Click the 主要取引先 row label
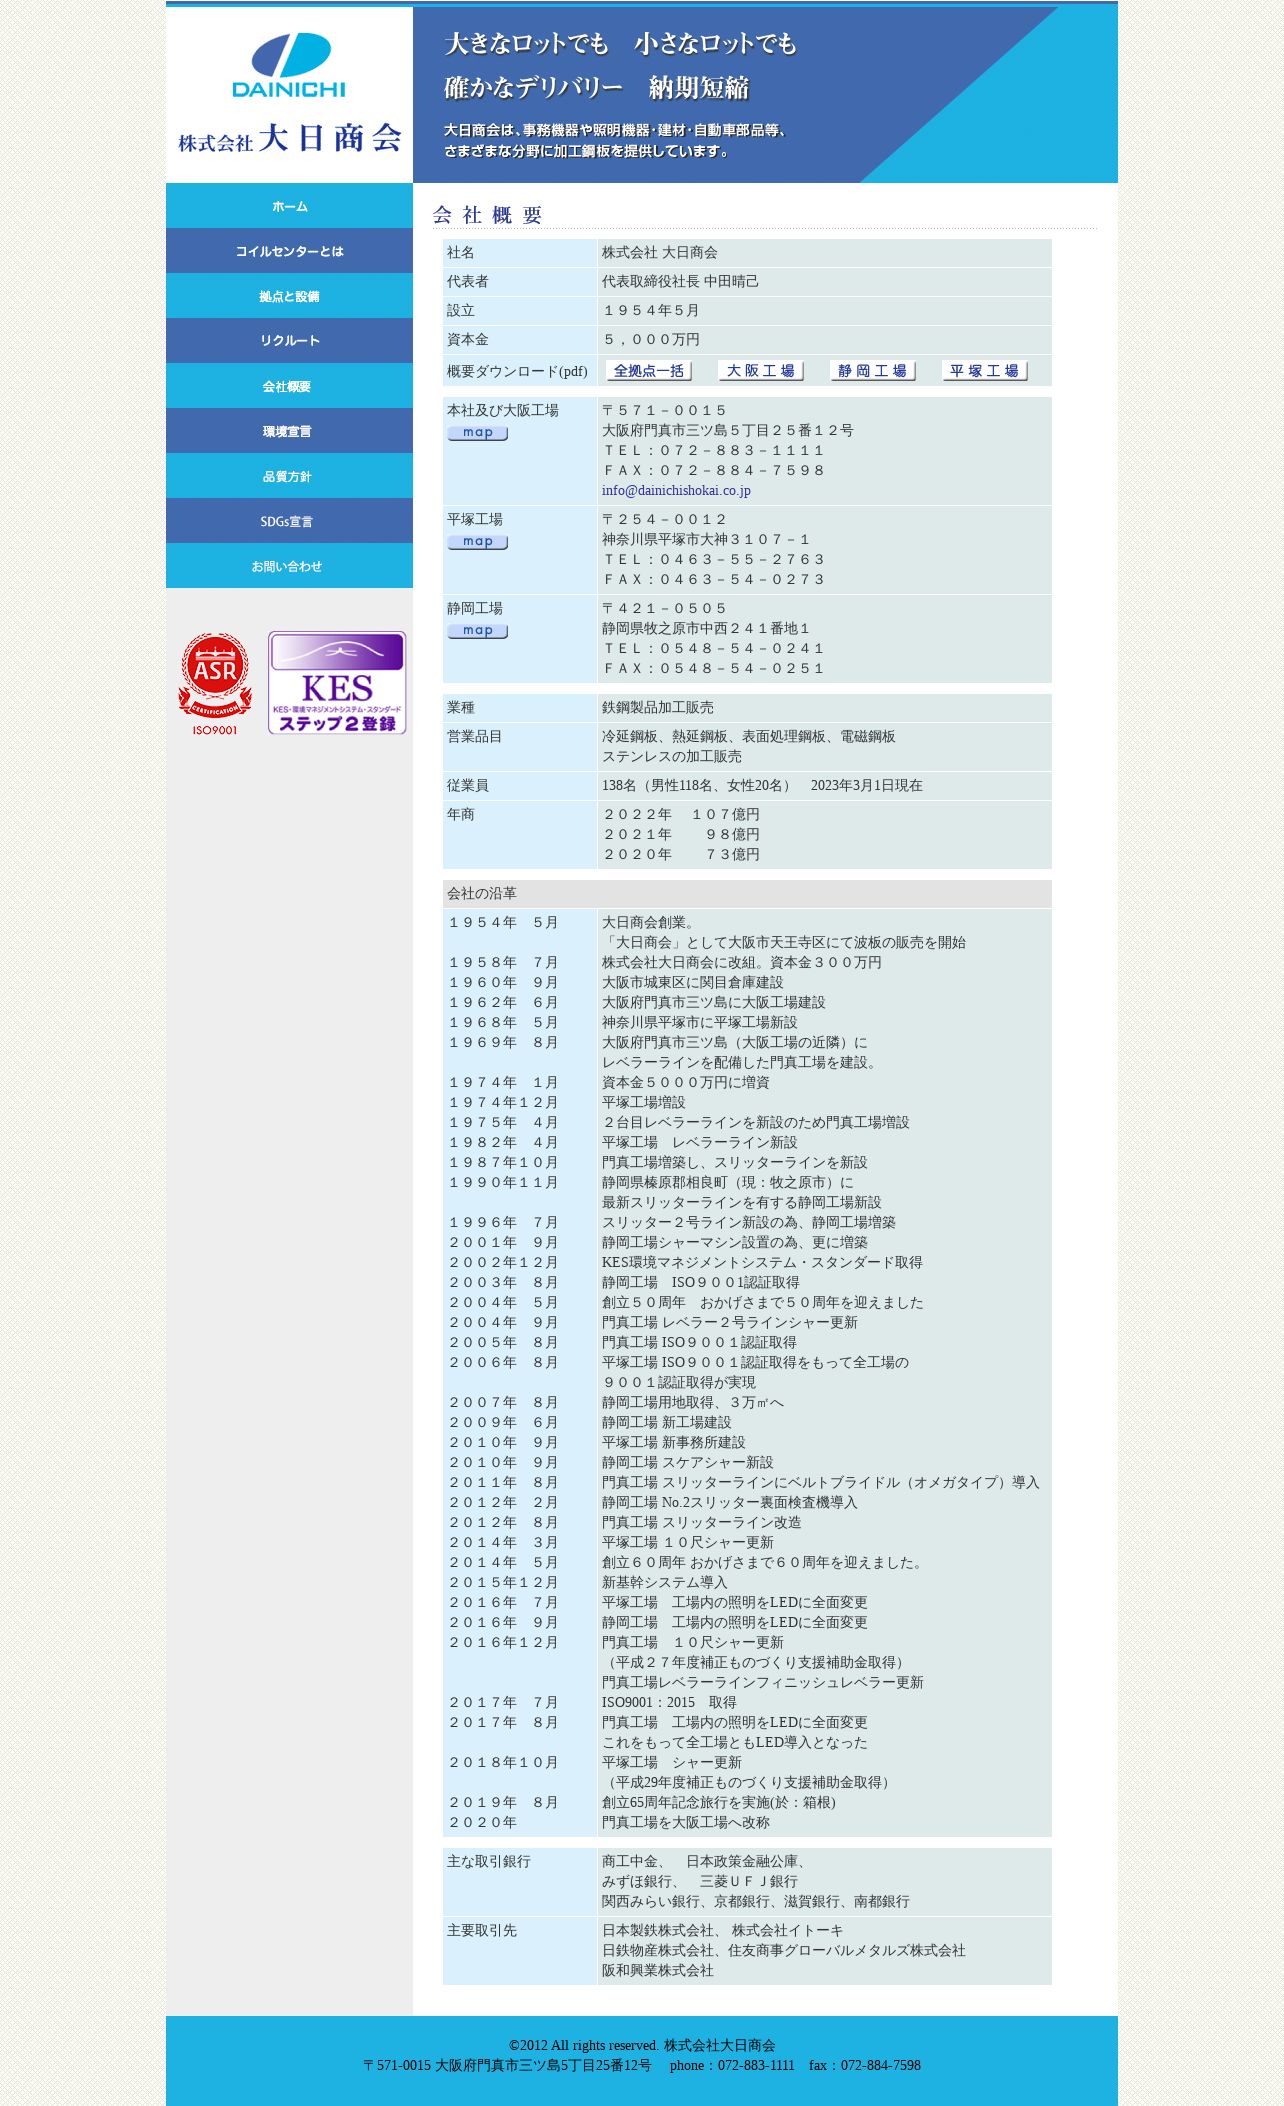Image resolution: width=1284 pixels, height=2106 pixels. 482,1931
